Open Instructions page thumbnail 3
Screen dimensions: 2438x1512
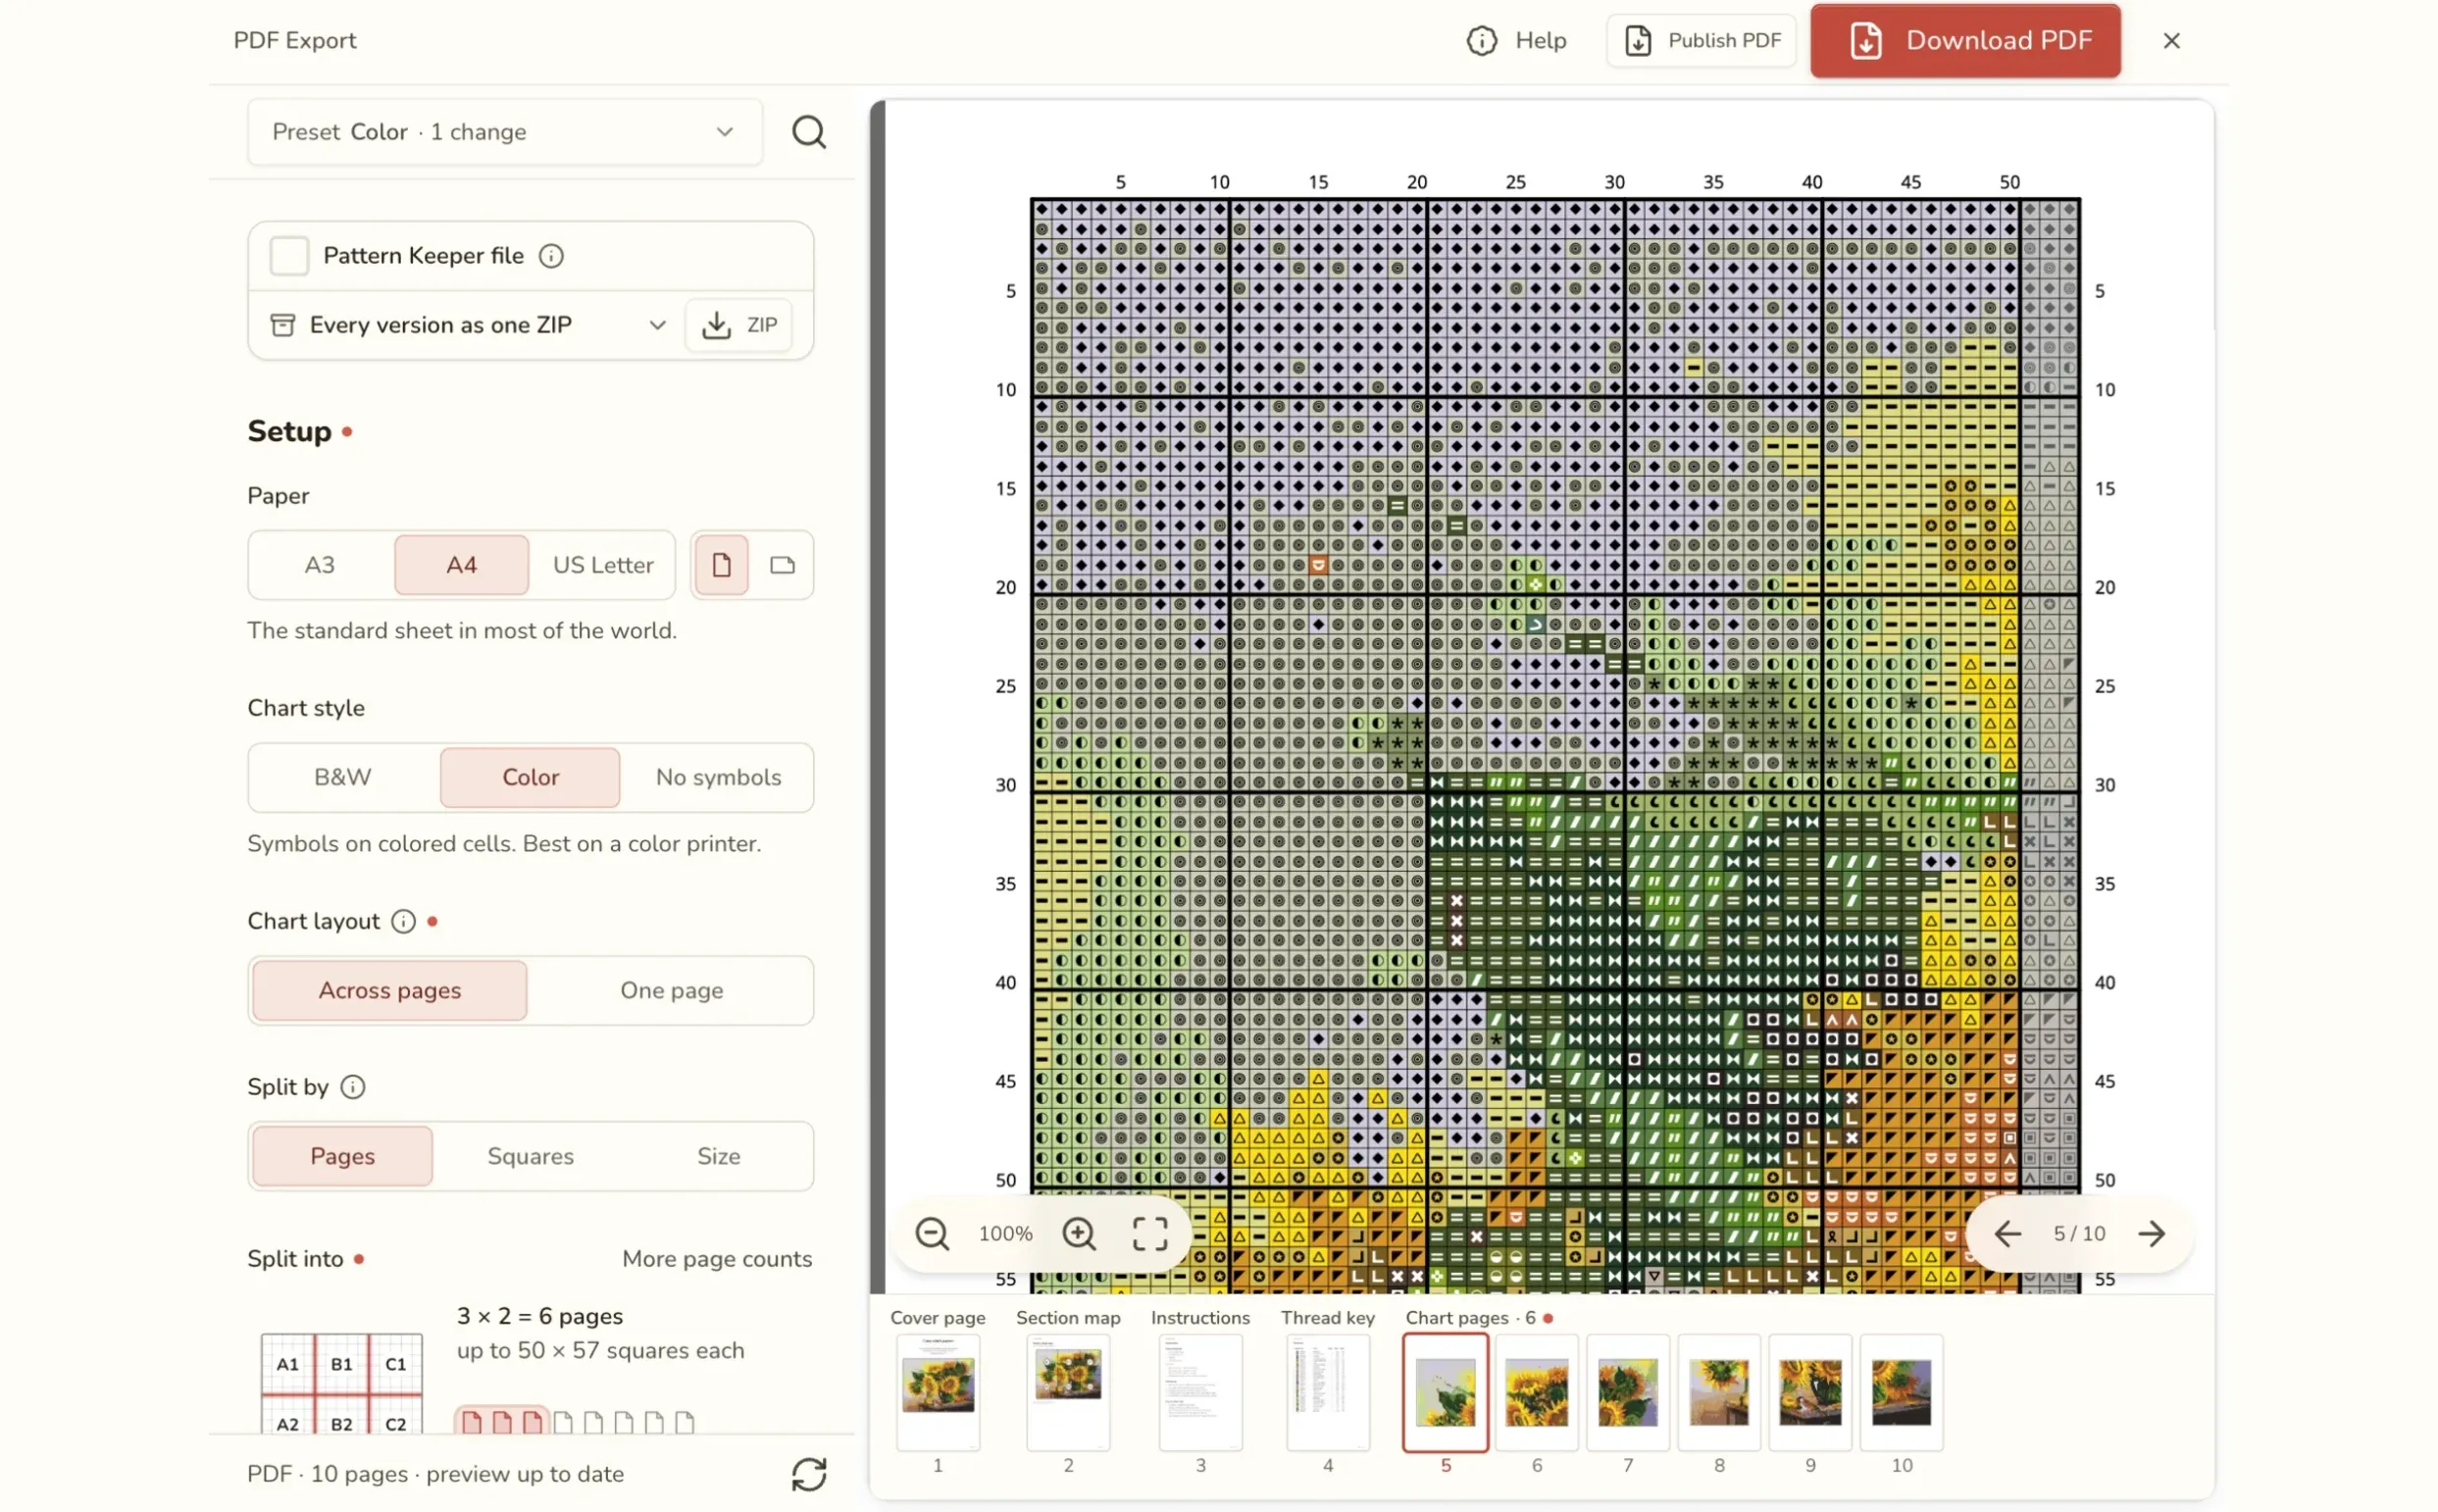1200,1391
